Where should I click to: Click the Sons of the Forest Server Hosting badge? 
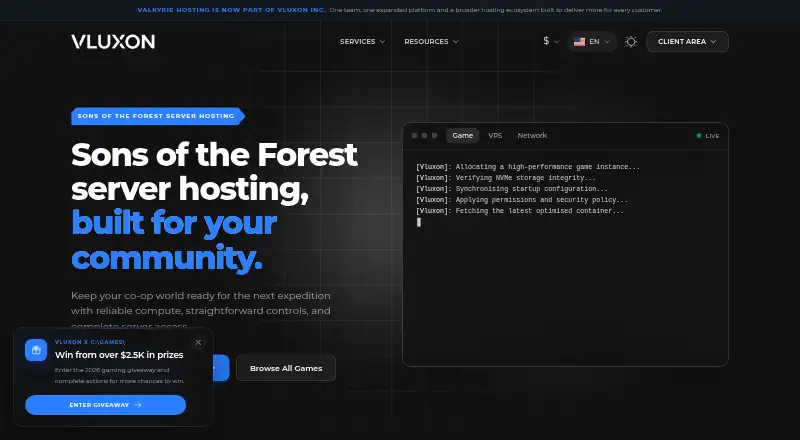tap(158, 116)
